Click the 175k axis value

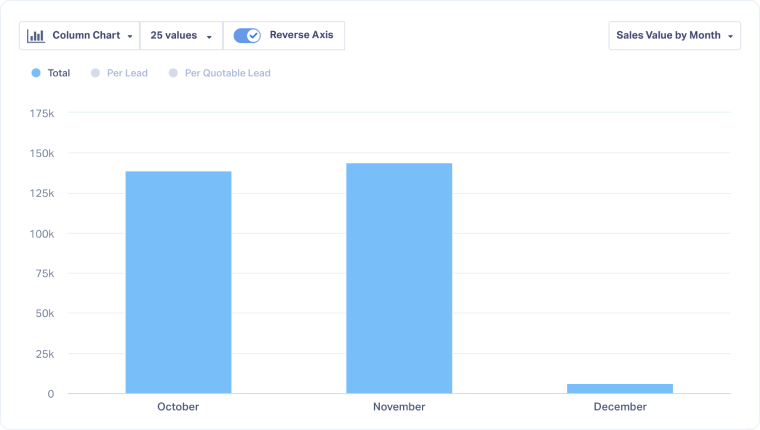click(x=42, y=113)
